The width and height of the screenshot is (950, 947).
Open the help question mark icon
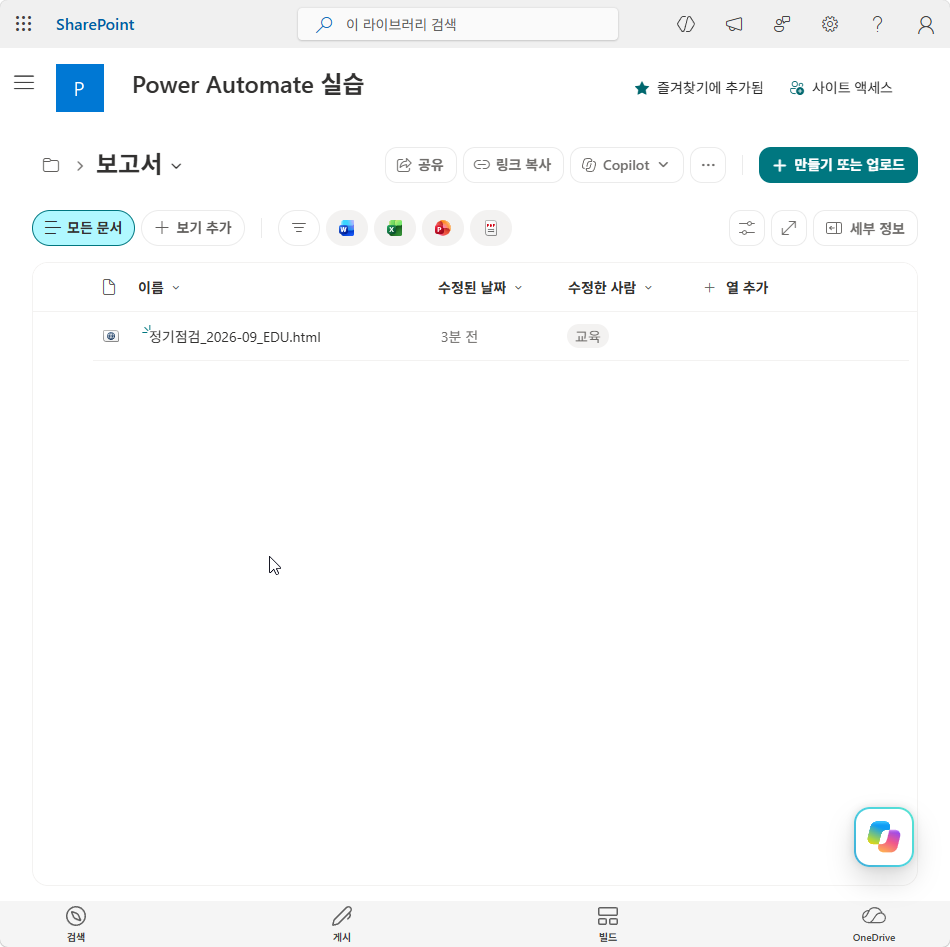877,24
